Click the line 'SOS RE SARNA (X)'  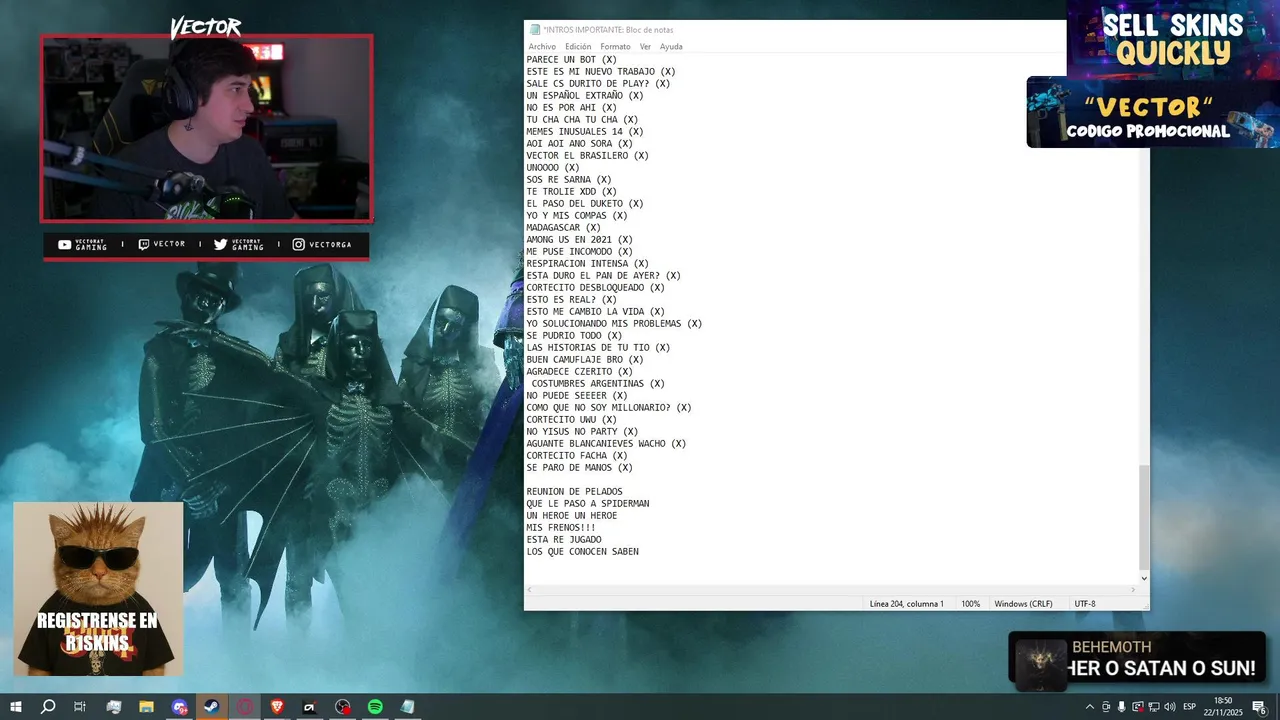click(x=569, y=180)
